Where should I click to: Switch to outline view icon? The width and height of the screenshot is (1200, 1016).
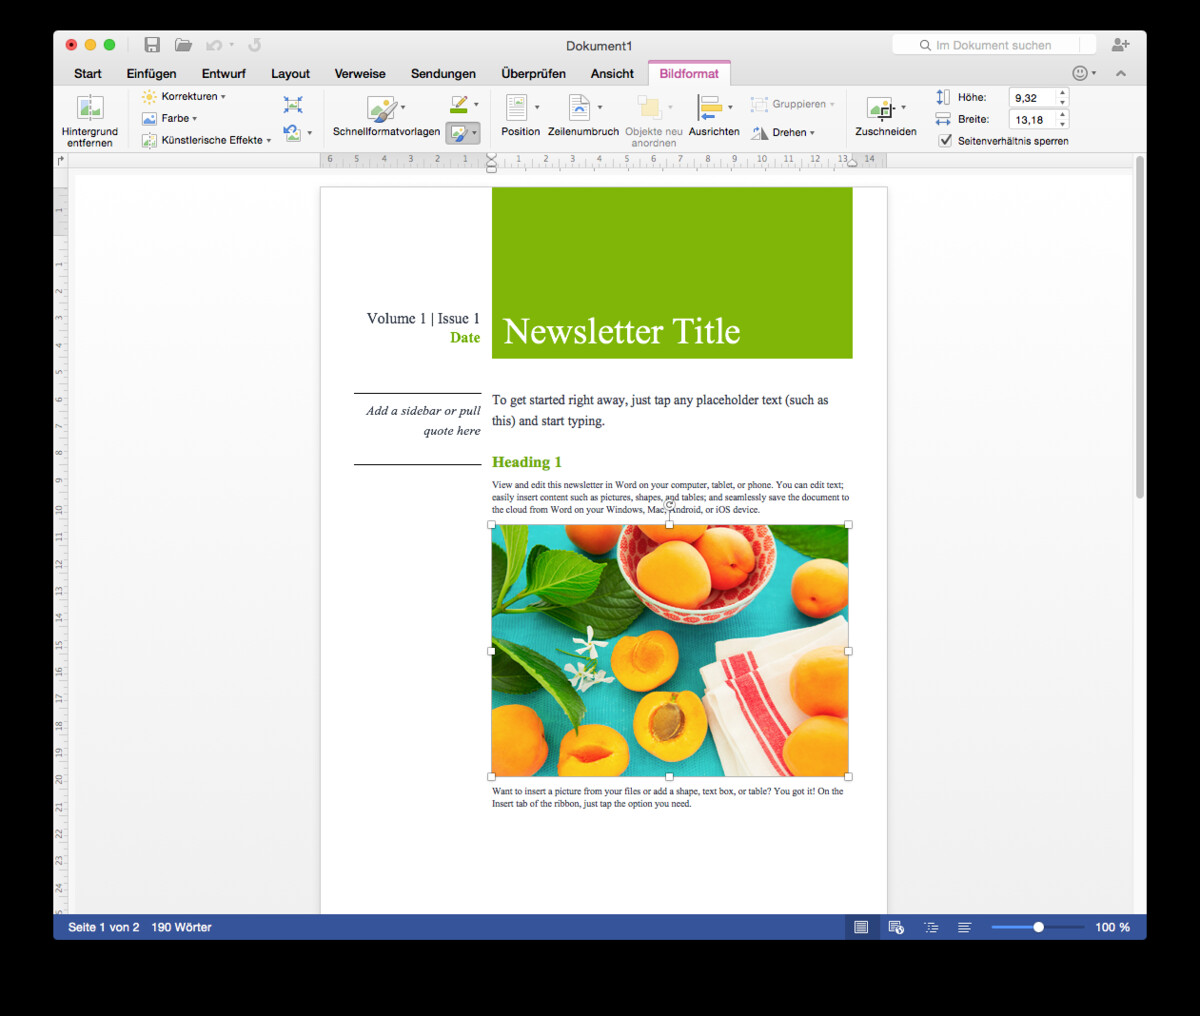point(931,927)
